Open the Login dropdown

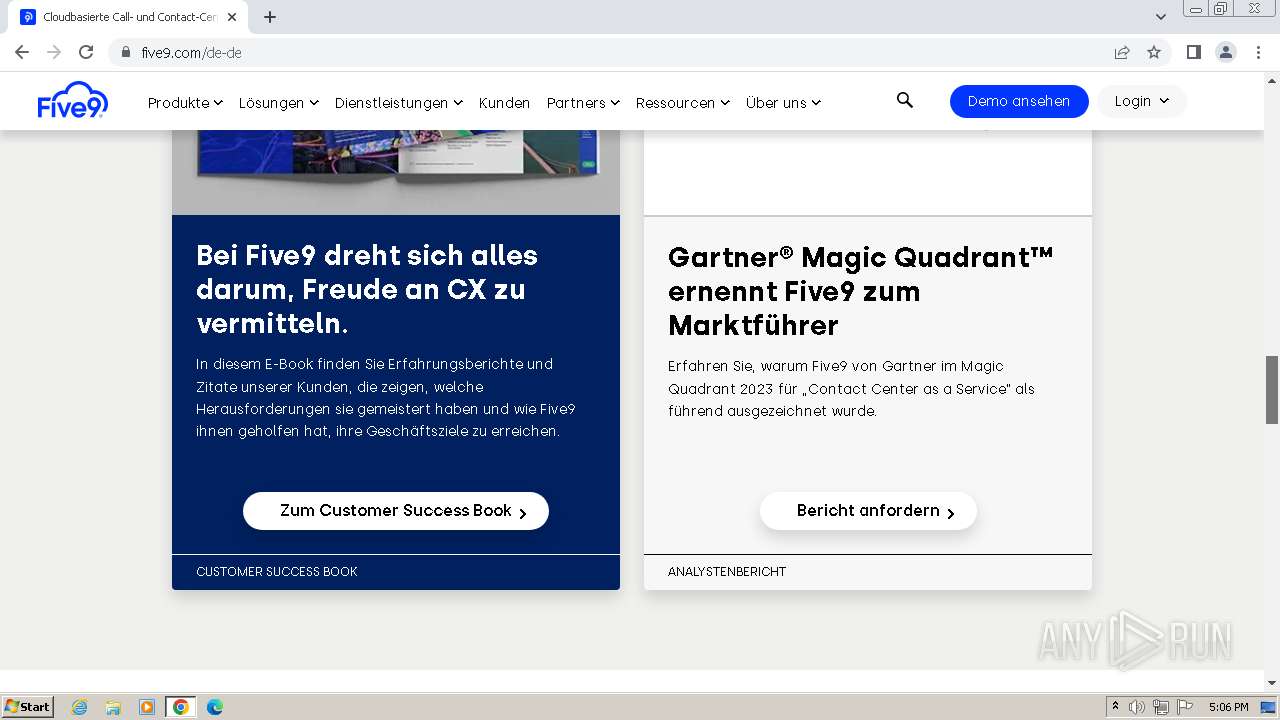tap(1142, 101)
